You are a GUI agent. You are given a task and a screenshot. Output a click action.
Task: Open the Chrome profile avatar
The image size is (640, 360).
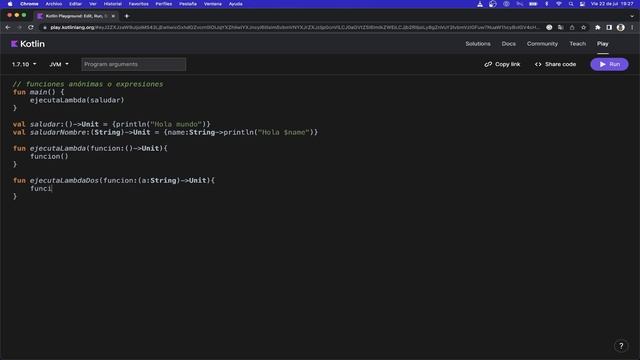pos(620,27)
